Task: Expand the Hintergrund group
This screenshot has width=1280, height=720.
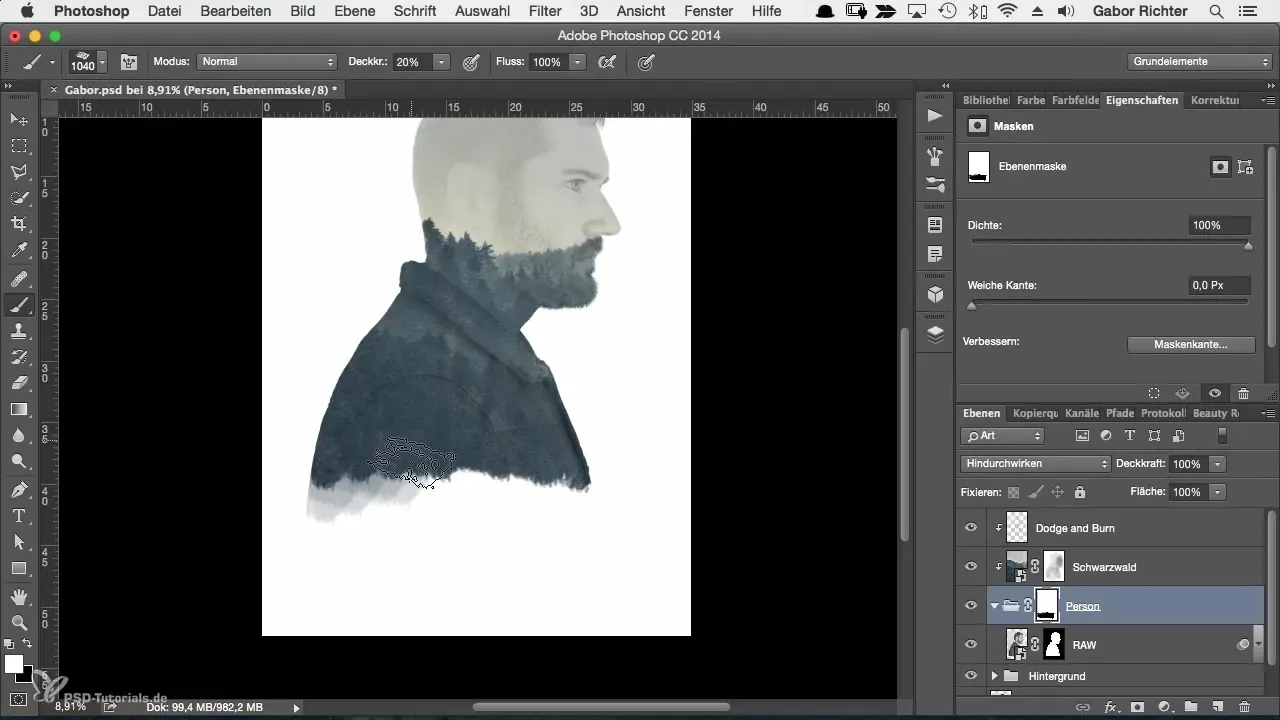Action: pyautogui.click(x=994, y=676)
